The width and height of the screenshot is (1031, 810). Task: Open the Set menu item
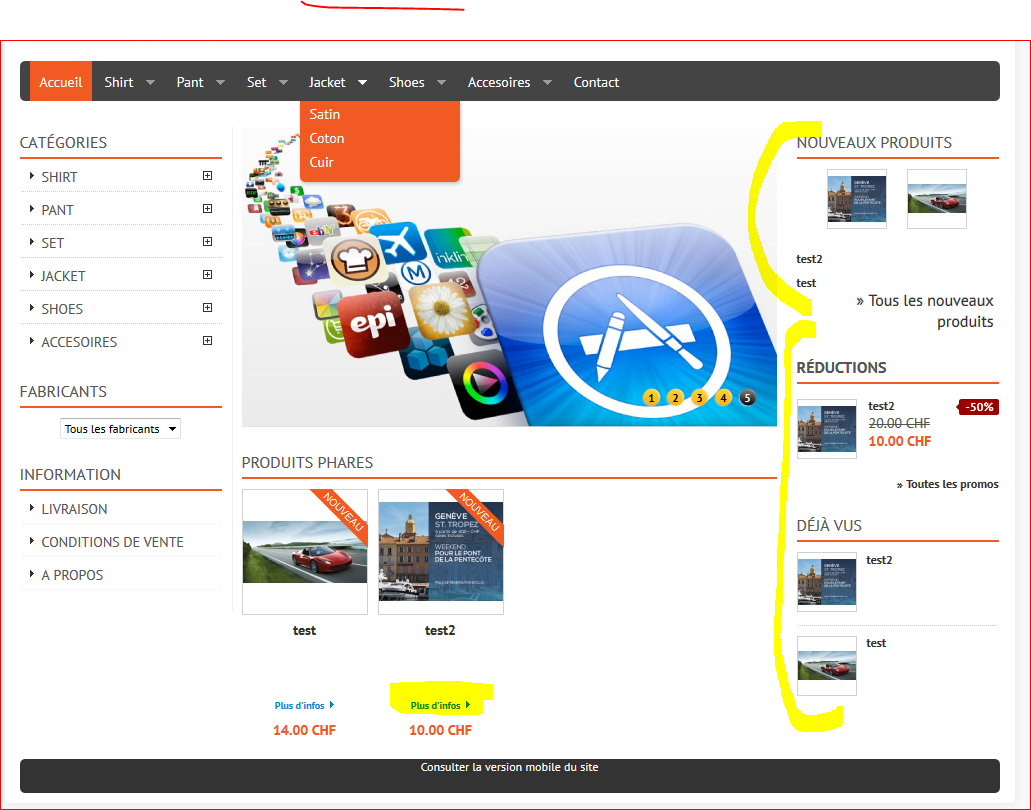coord(256,82)
